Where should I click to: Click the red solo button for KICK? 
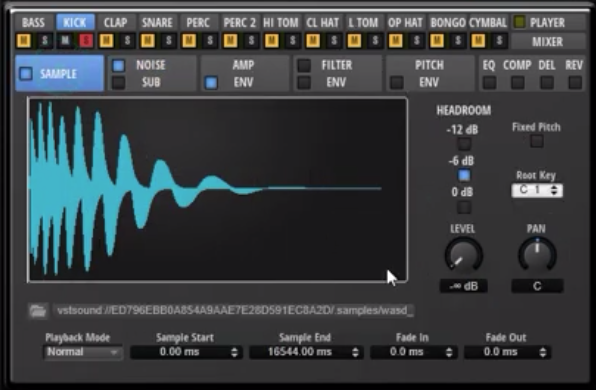coord(86,40)
